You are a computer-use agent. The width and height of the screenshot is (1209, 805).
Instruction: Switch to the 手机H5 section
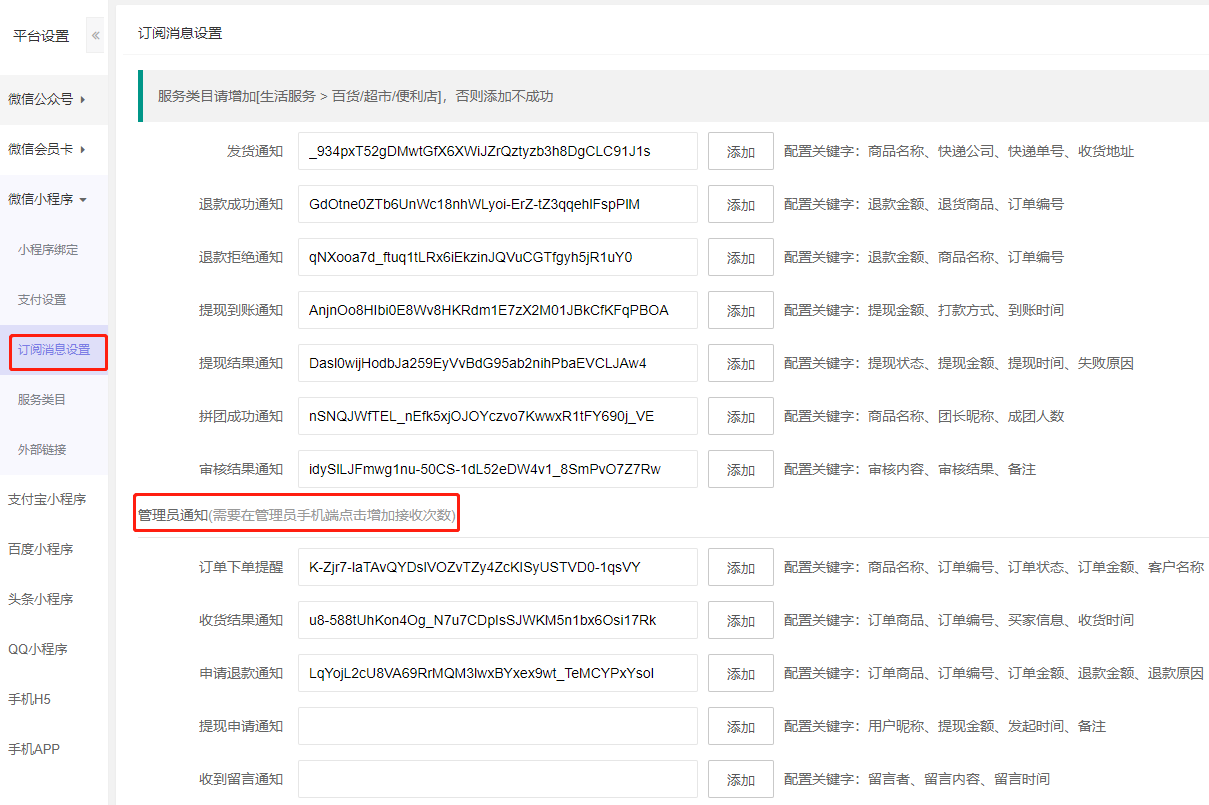pos(29,699)
